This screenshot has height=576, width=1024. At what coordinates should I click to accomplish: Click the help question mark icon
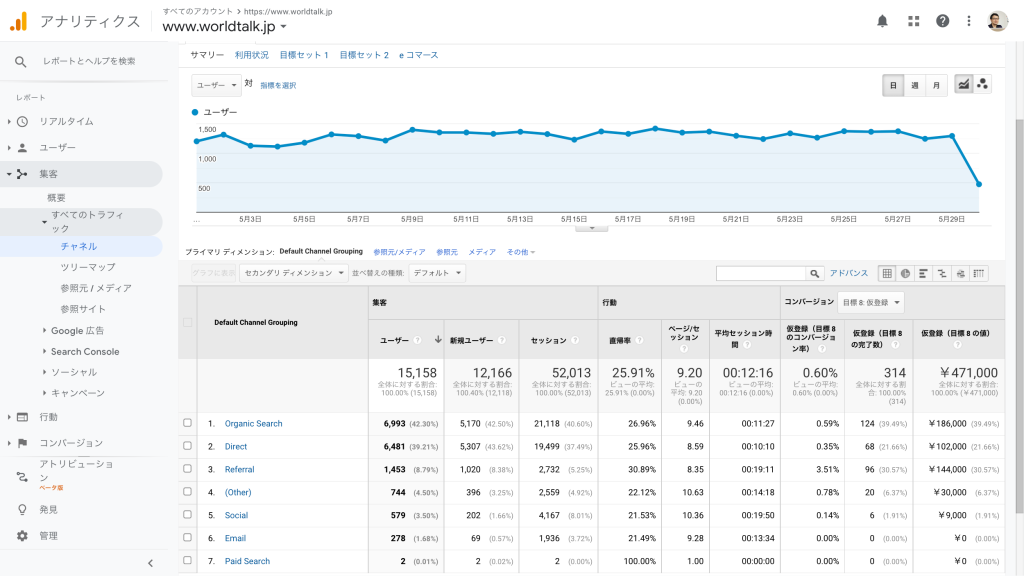pyautogui.click(x=942, y=21)
